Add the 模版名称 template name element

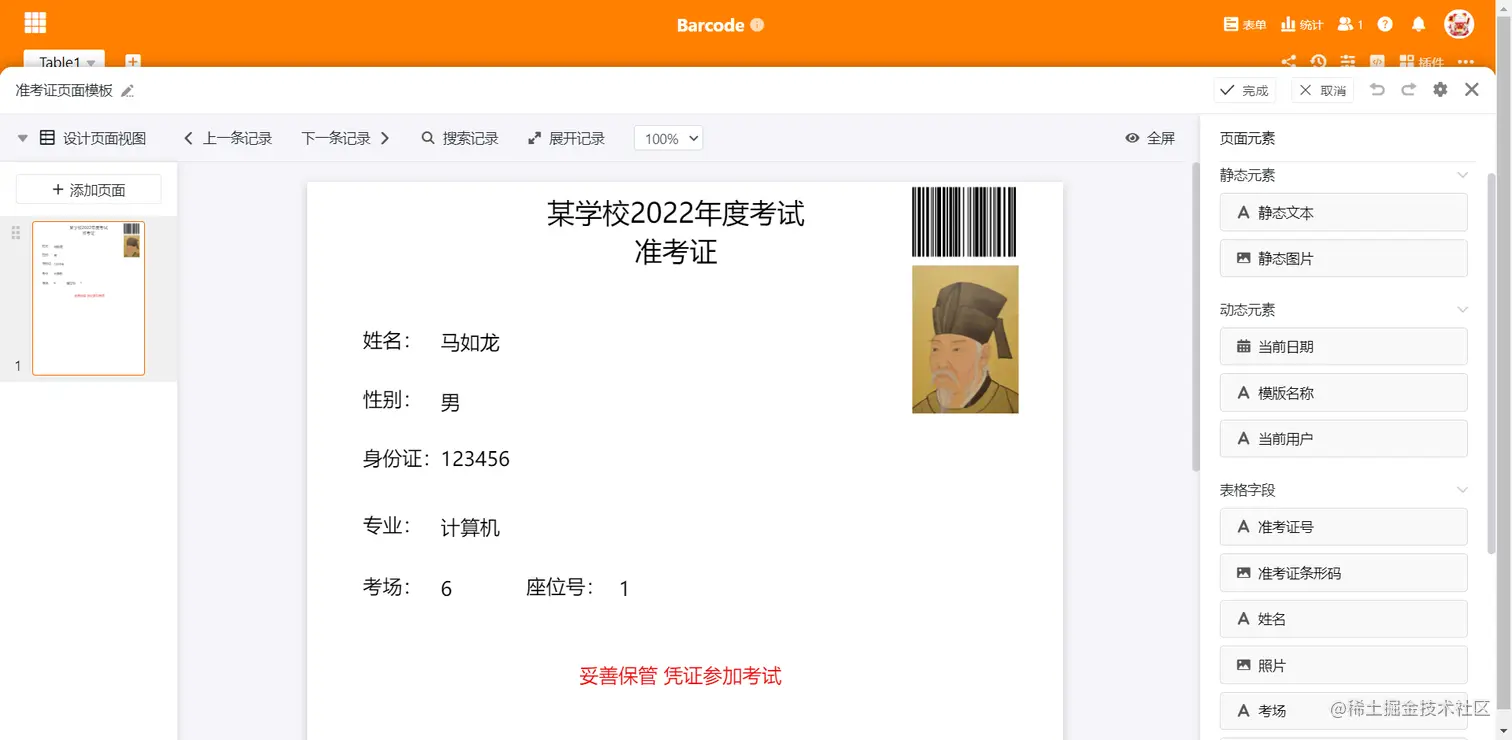1343,393
